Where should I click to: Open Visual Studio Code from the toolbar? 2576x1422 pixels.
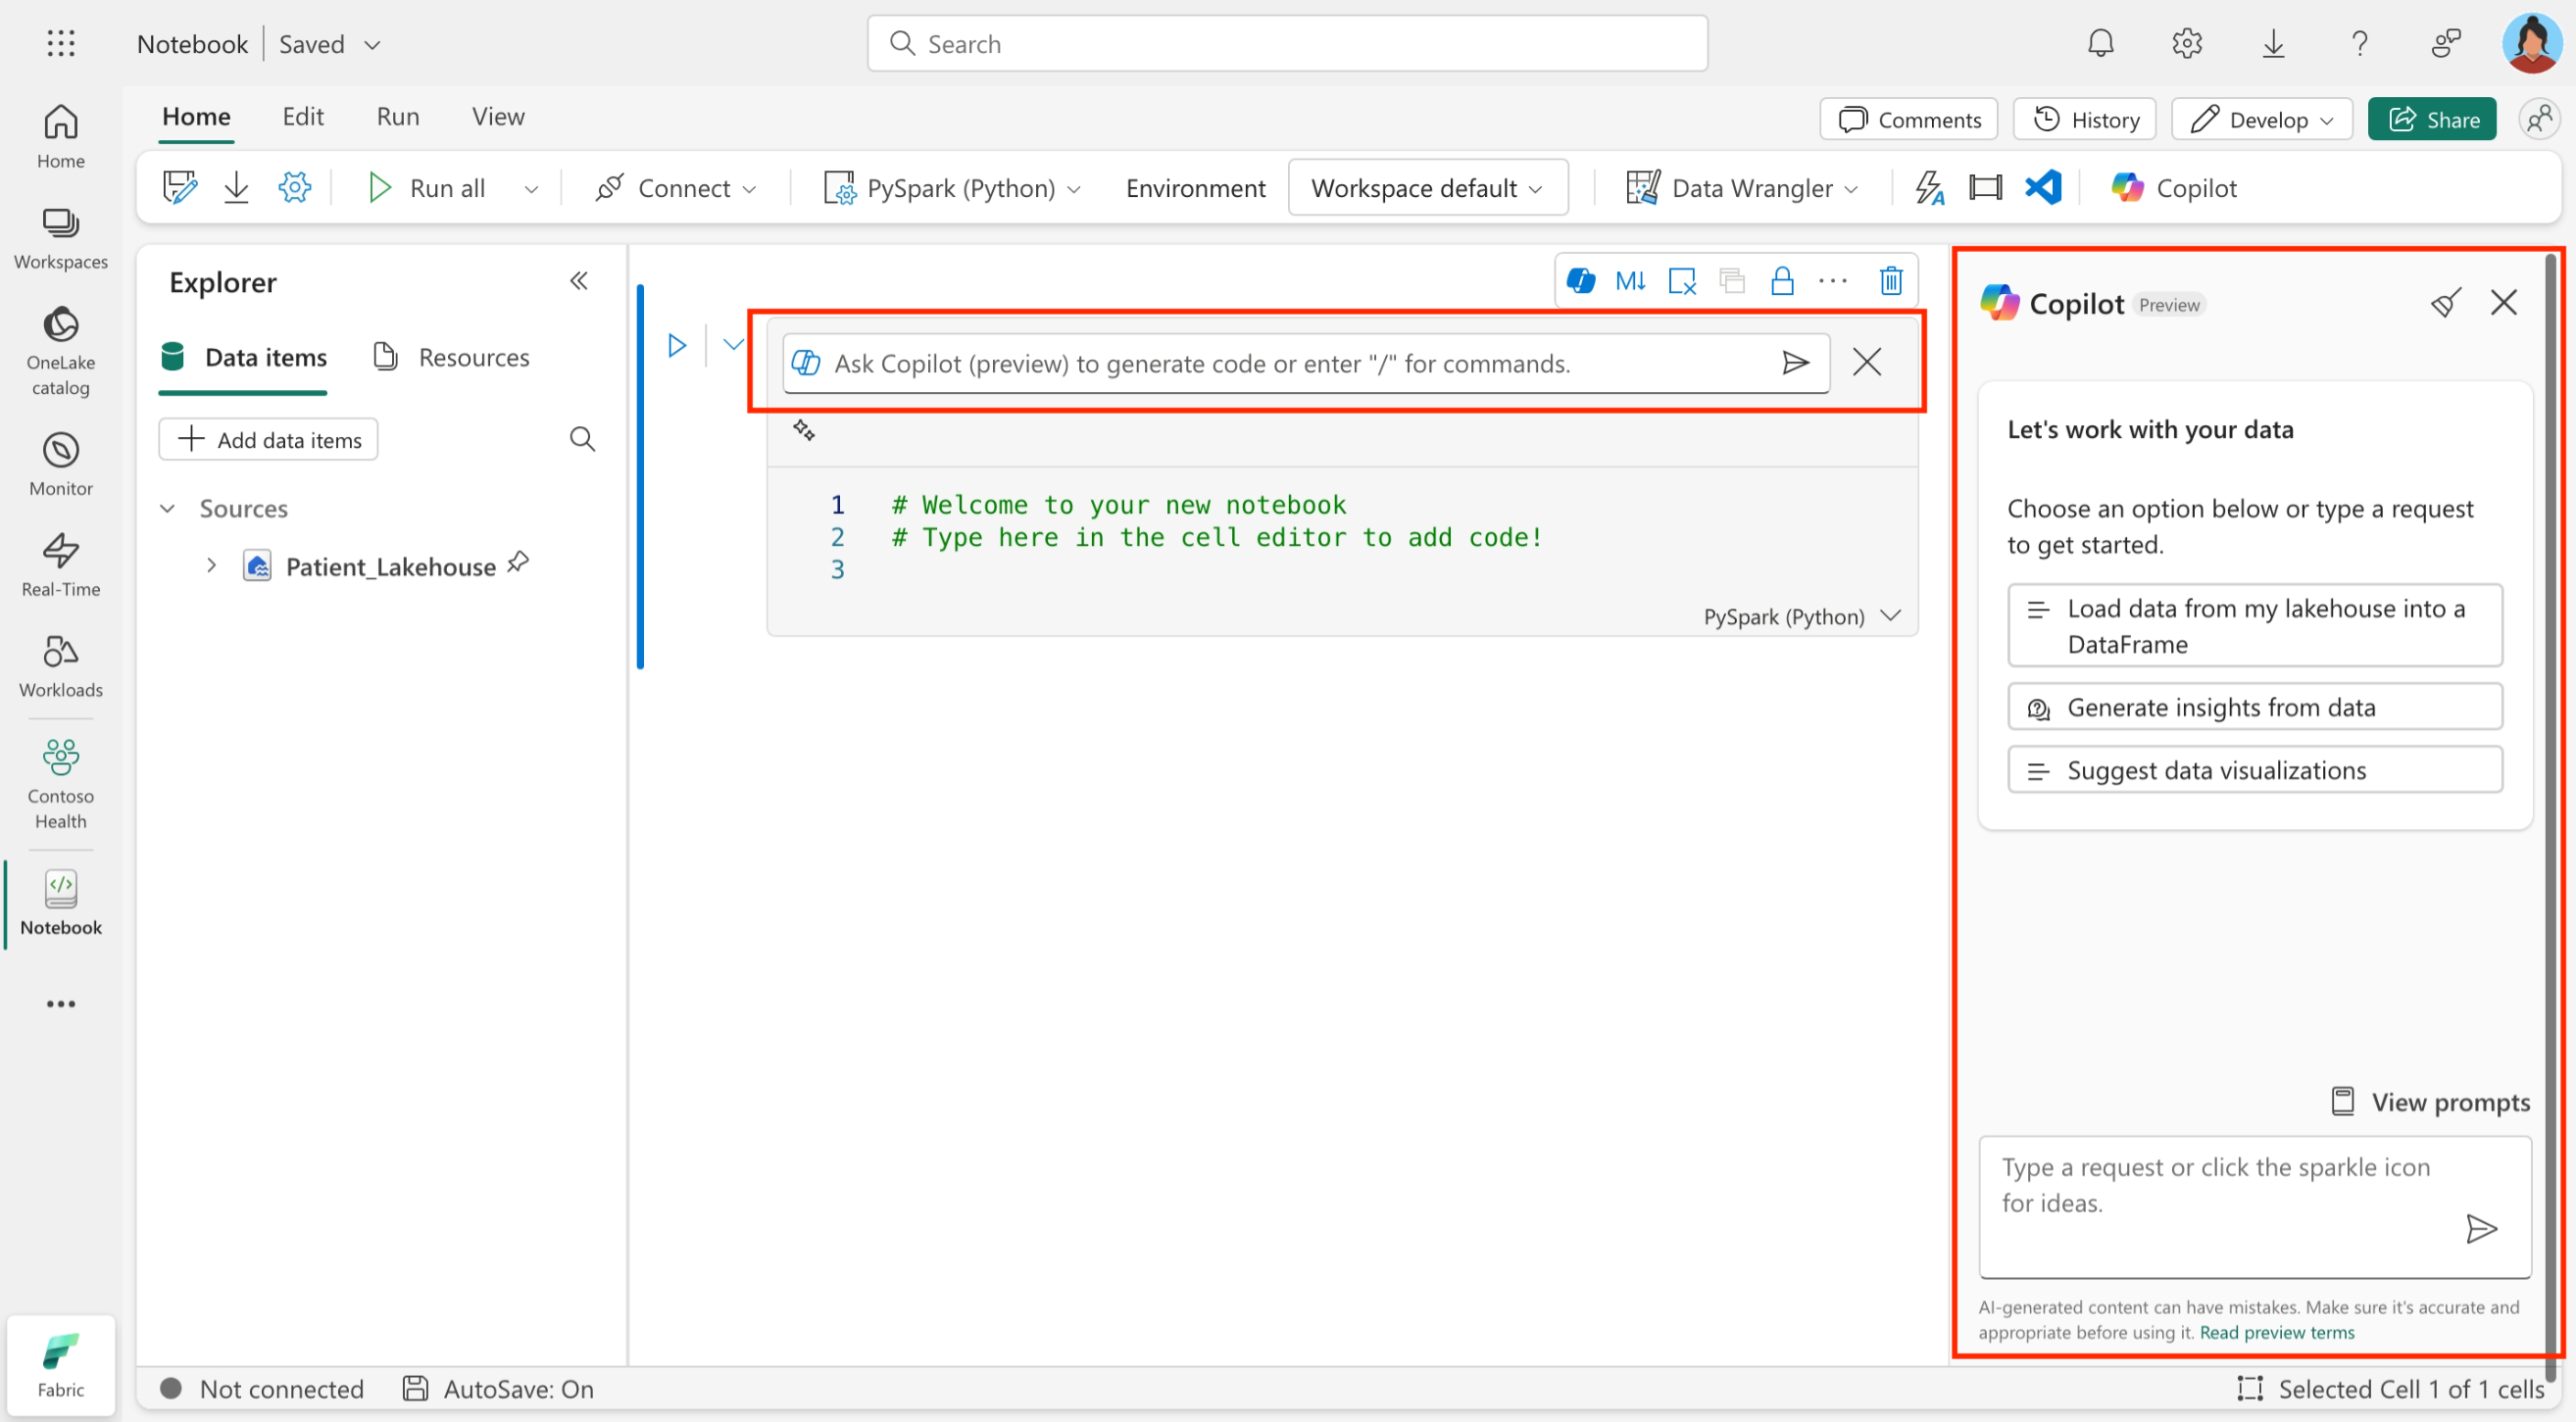[2042, 188]
